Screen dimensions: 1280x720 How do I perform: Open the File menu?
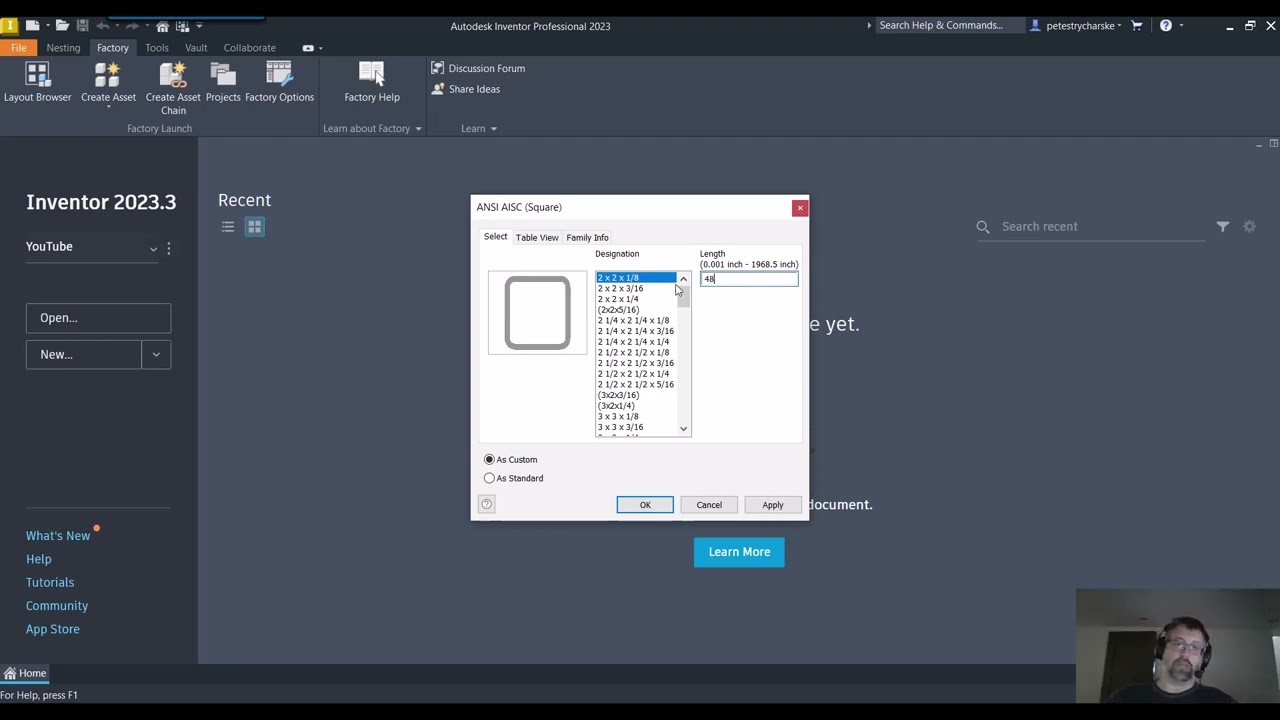(19, 48)
